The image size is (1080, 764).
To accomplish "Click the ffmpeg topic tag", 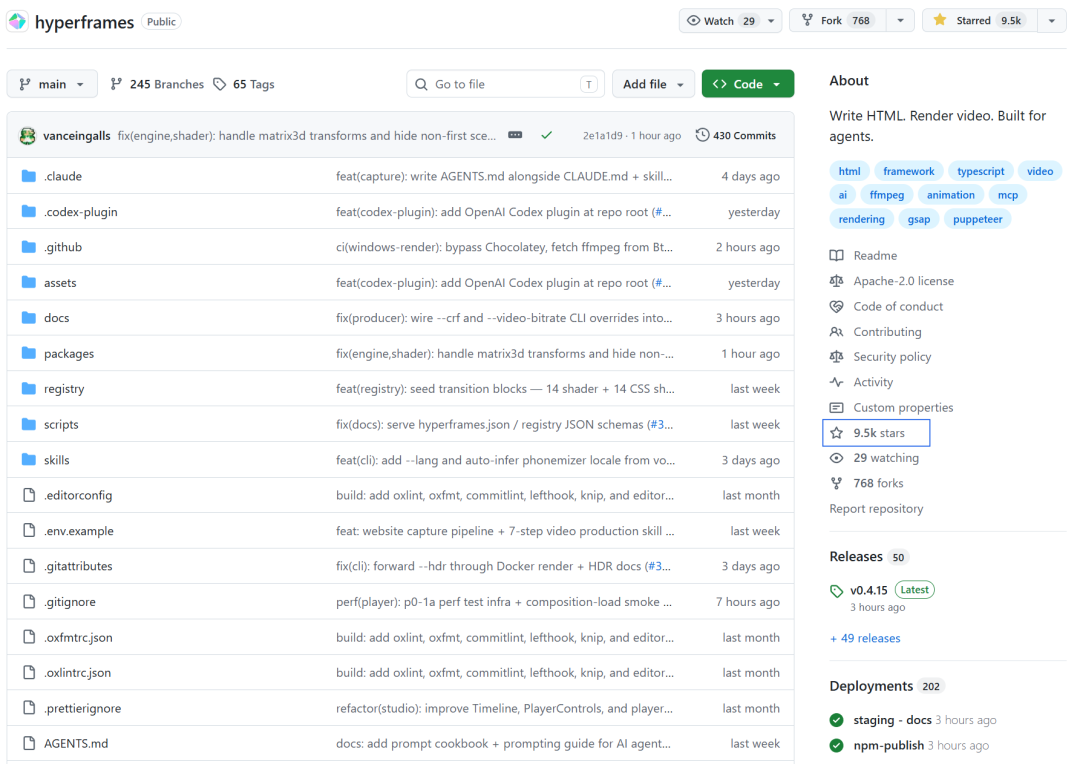I will coord(886,195).
